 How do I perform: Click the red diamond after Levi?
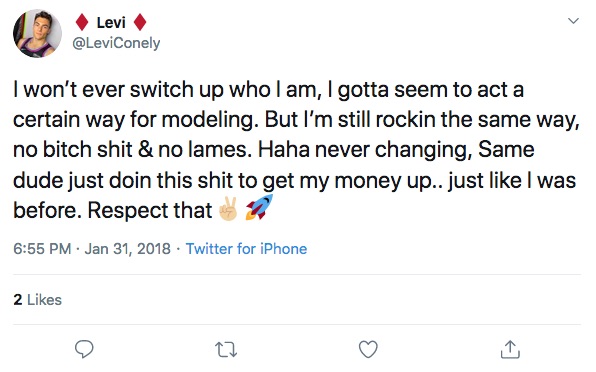[140, 22]
